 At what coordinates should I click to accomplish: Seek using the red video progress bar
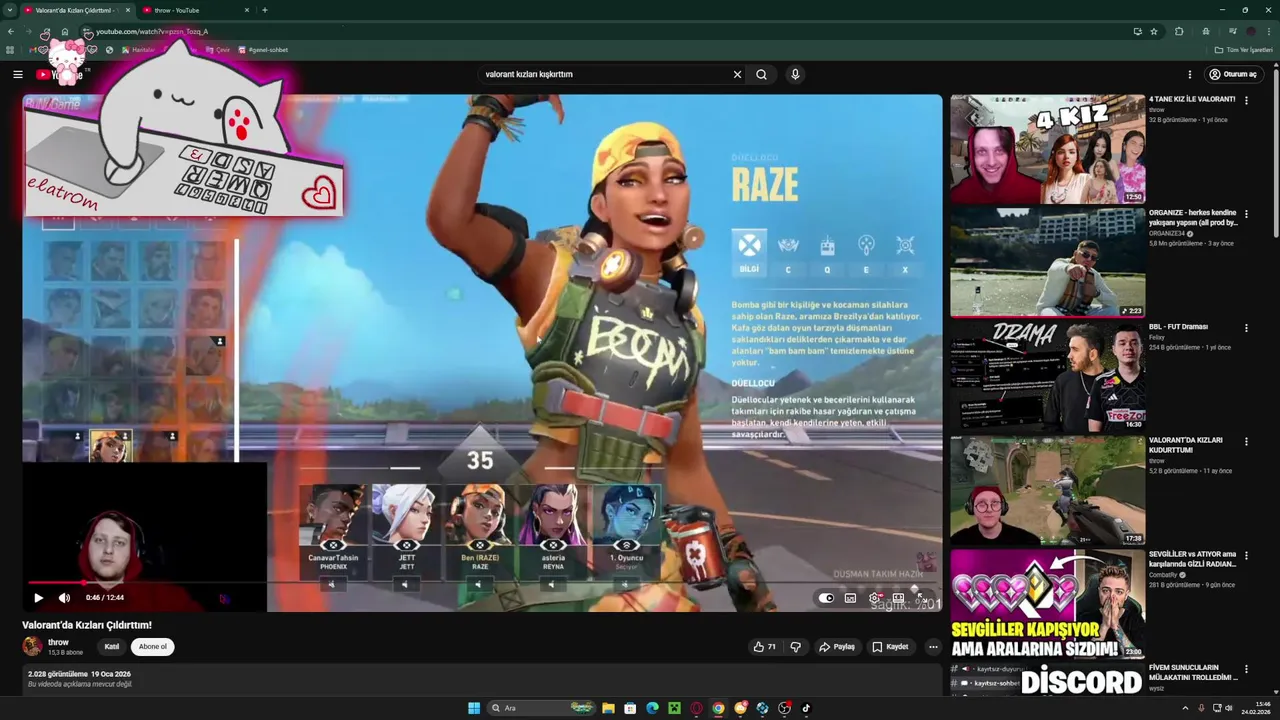pyautogui.click(x=482, y=582)
